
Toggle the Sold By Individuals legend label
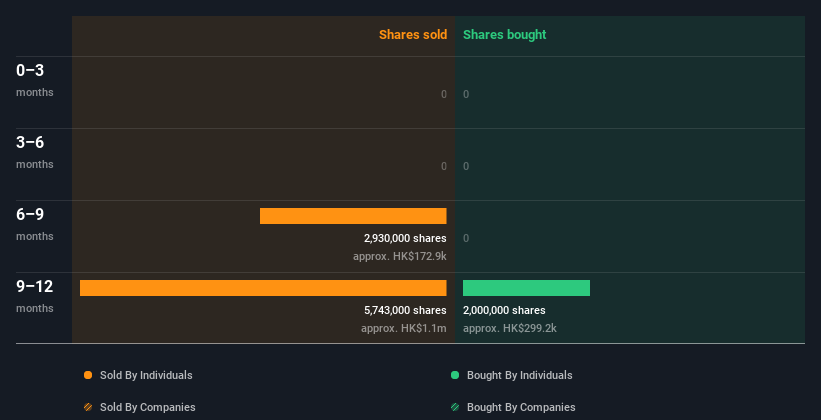(146, 375)
